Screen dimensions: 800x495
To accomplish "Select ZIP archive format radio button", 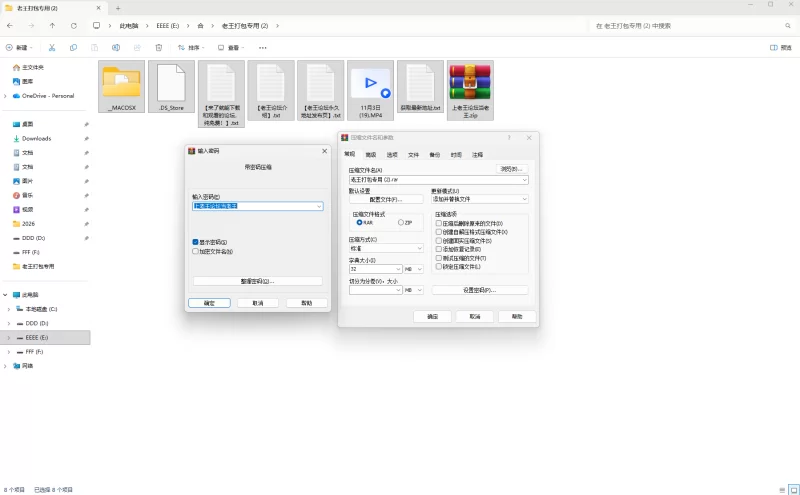I will pyautogui.click(x=401, y=222).
